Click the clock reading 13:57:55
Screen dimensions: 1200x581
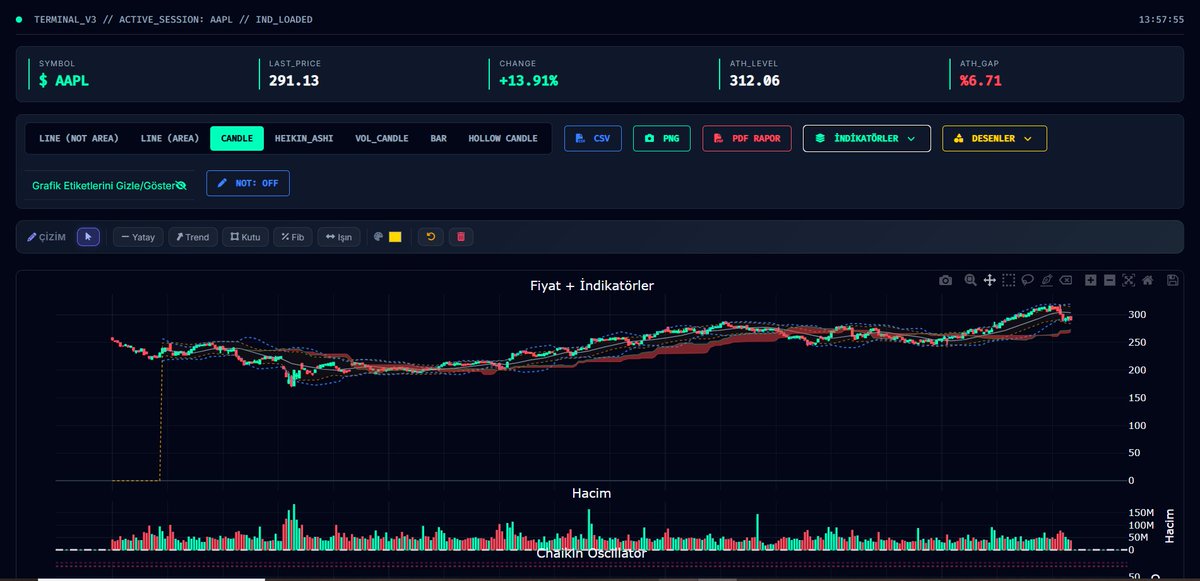pos(1161,19)
